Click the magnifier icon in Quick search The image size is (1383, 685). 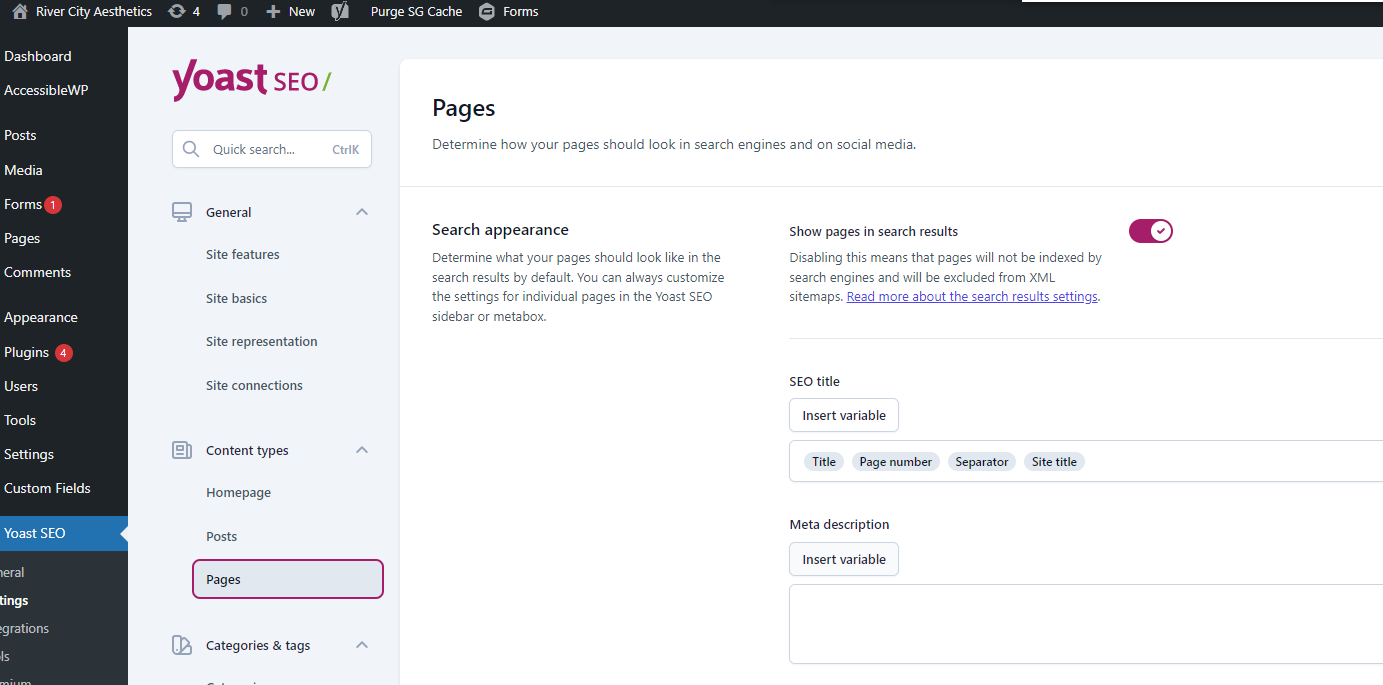click(191, 149)
